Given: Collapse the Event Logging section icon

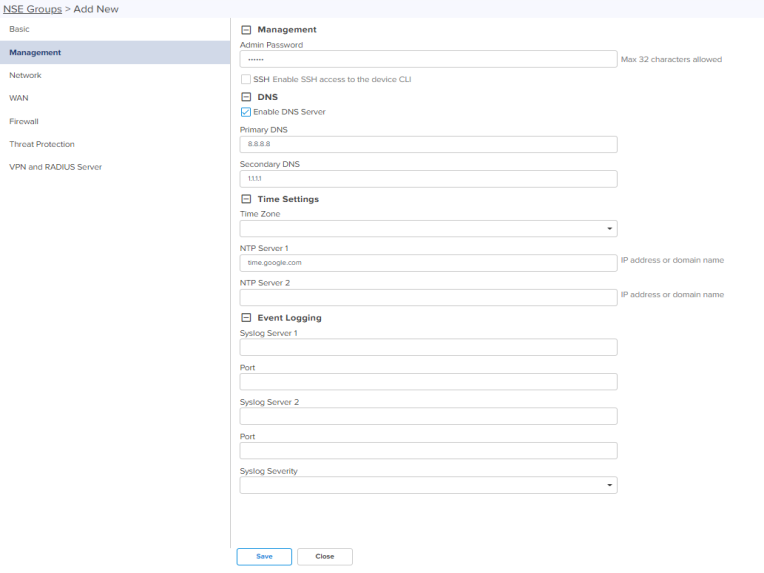Looking at the screenshot, I should pyautogui.click(x=246, y=318).
